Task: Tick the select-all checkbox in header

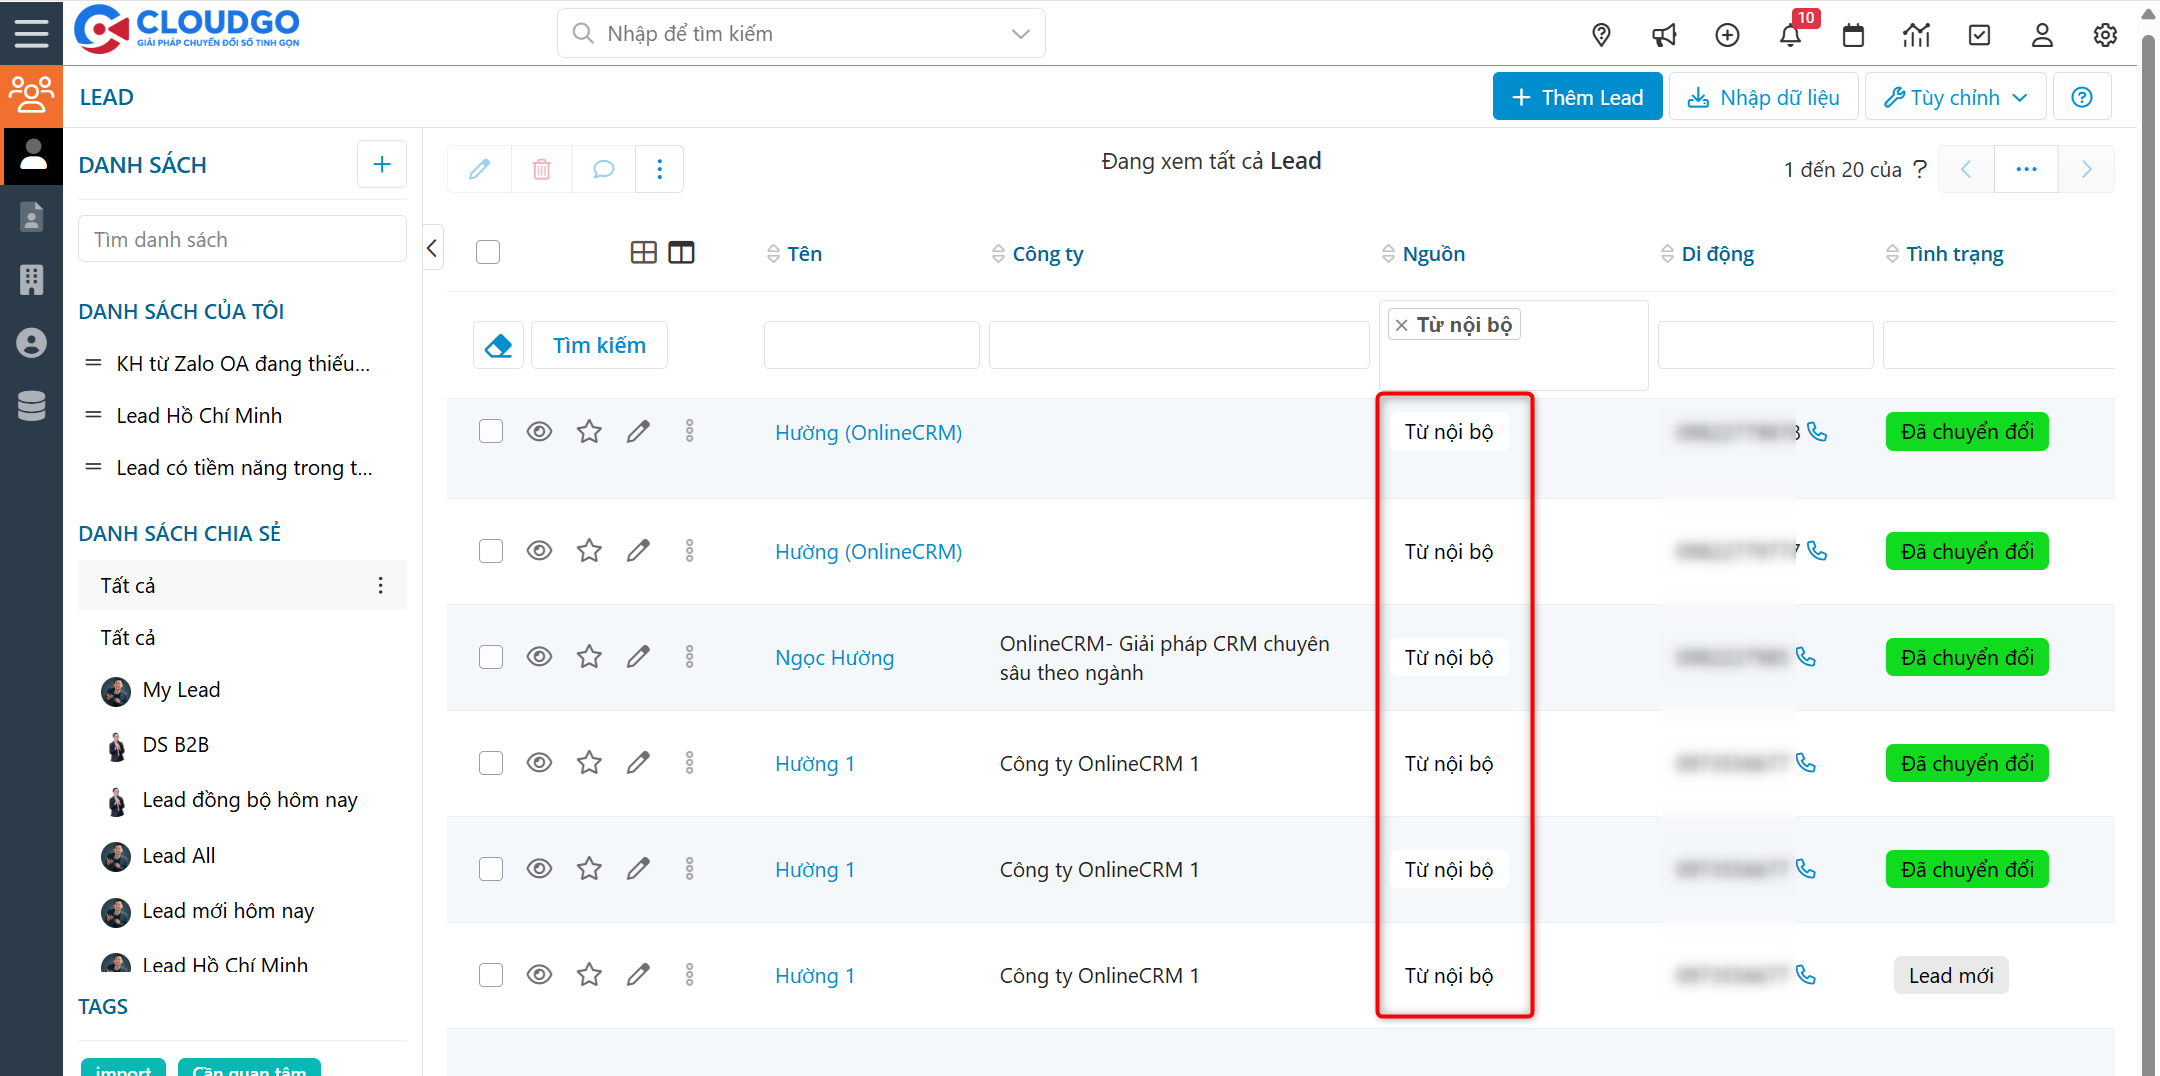Action: 488,252
